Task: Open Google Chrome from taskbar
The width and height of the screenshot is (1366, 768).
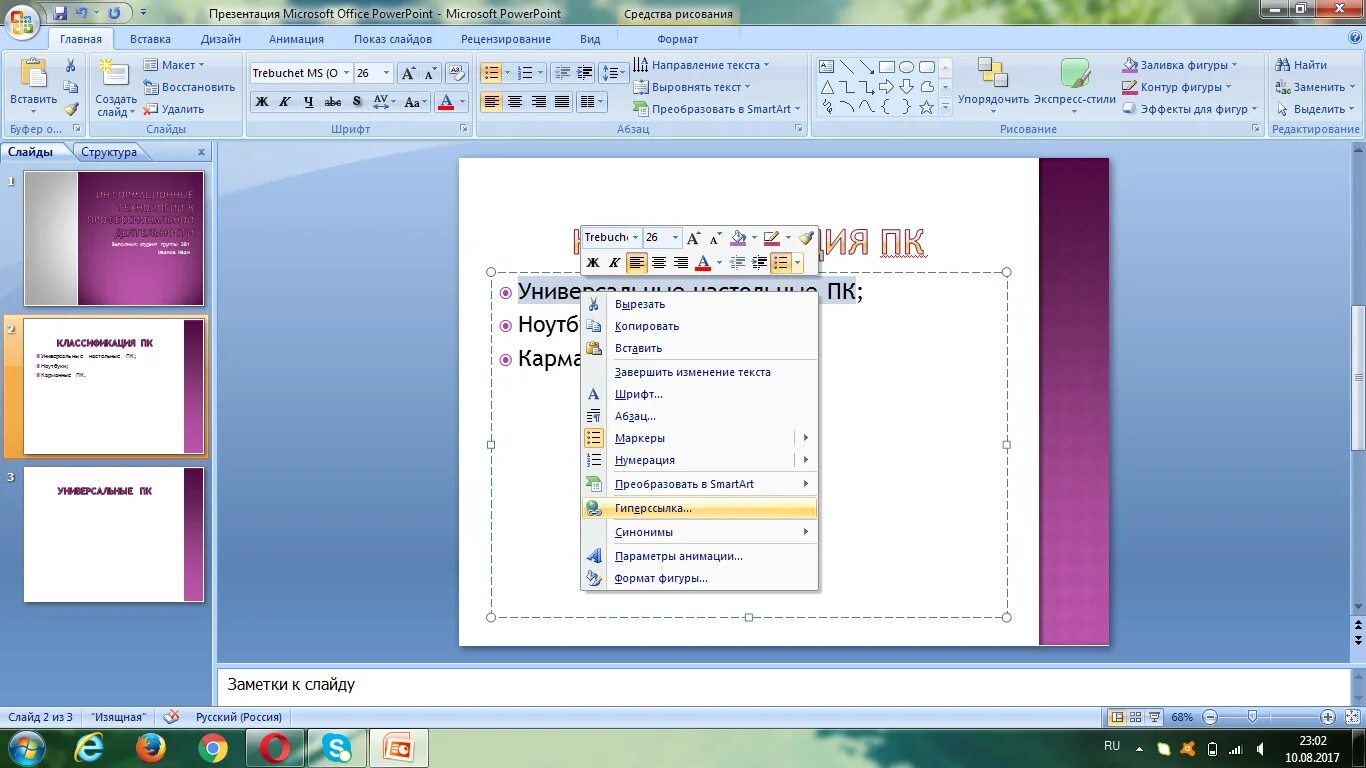Action: (213, 747)
